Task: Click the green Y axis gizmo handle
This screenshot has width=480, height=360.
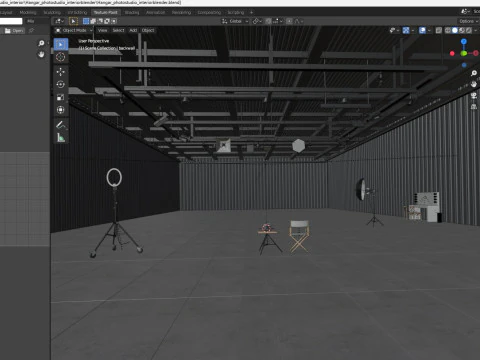Action: (464, 53)
